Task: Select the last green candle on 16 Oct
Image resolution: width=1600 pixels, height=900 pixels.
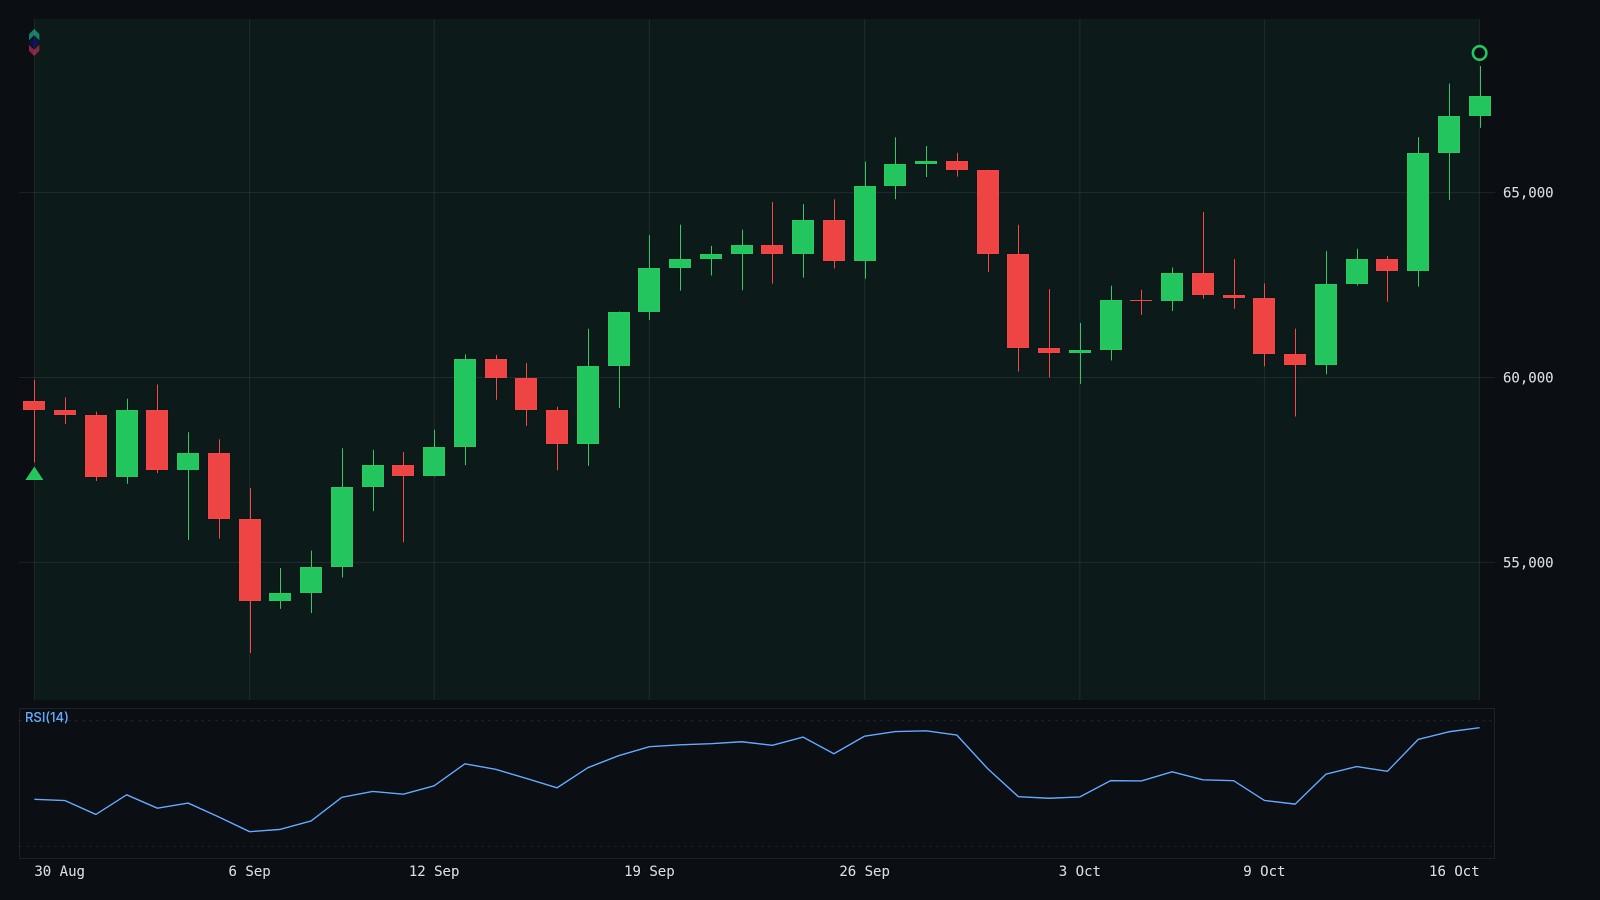Action: 1480,106
